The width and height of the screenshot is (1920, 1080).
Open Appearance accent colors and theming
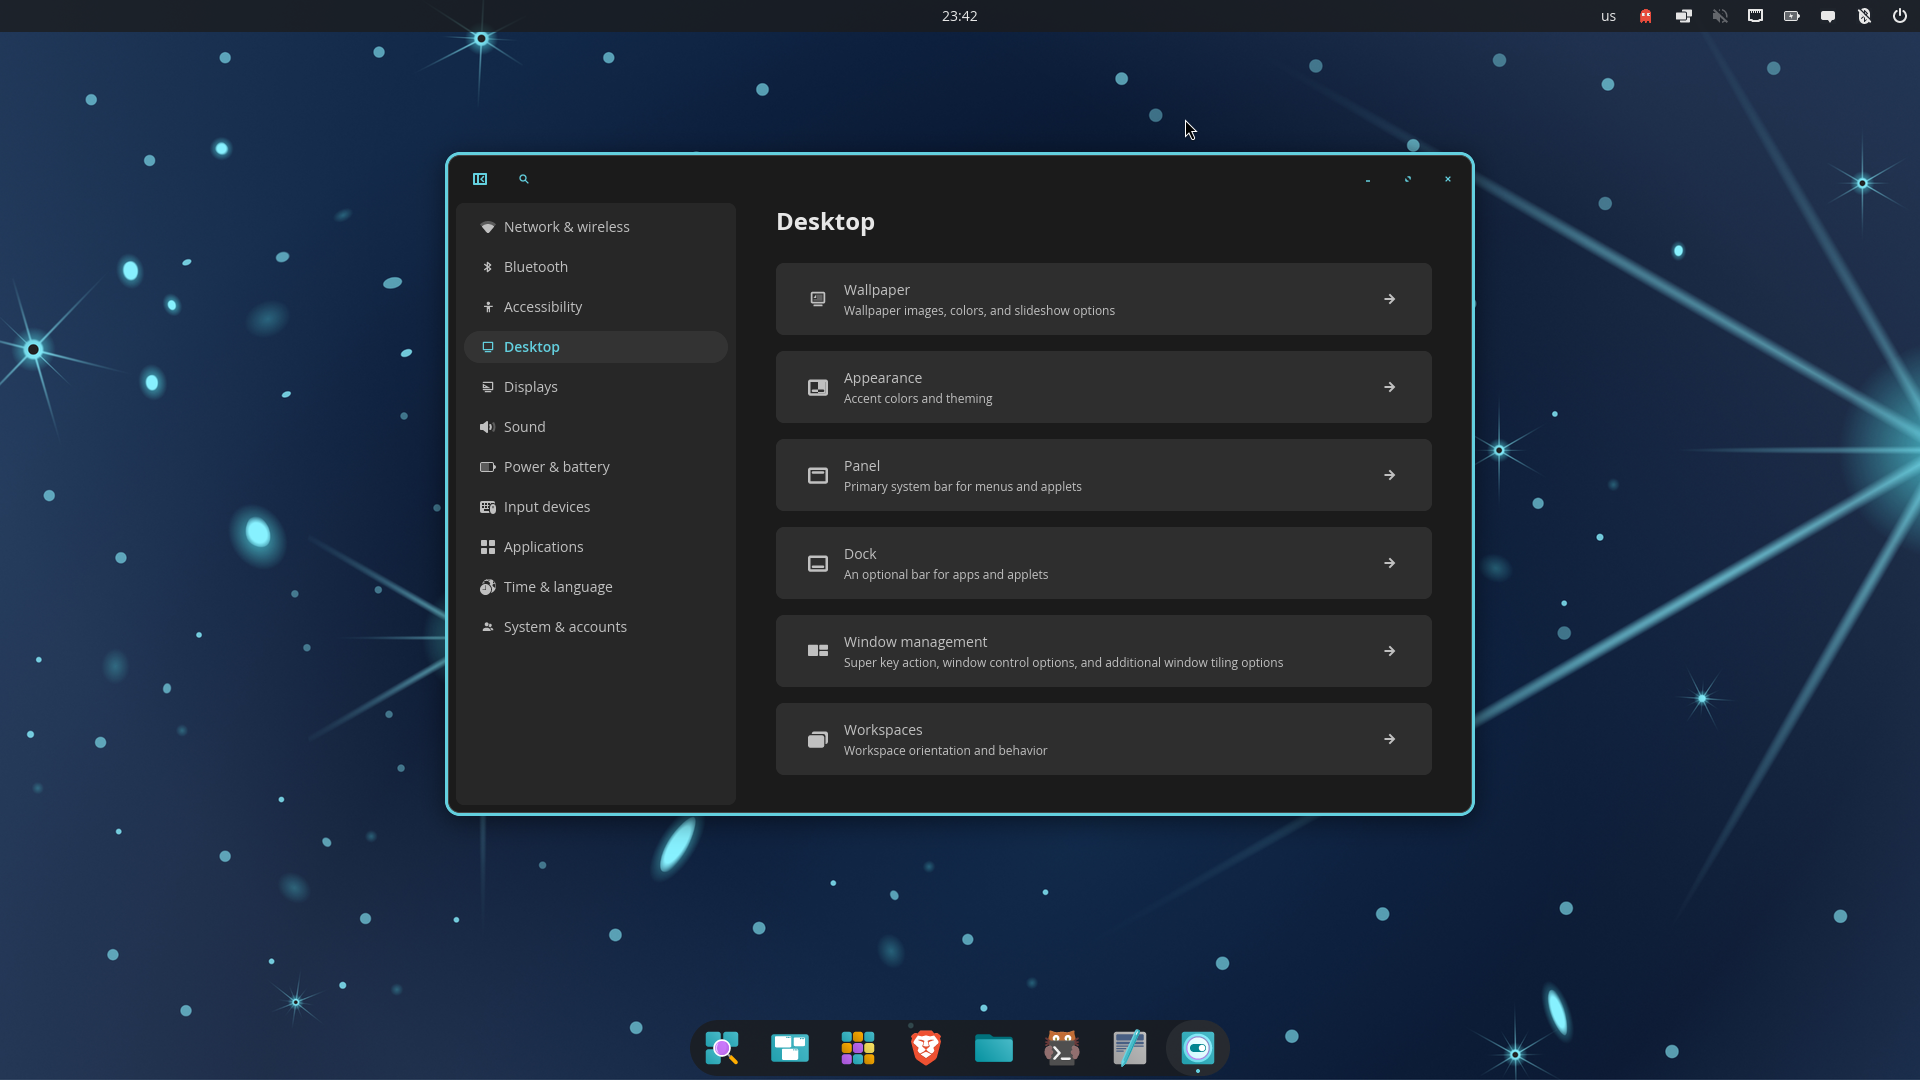tap(1104, 387)
